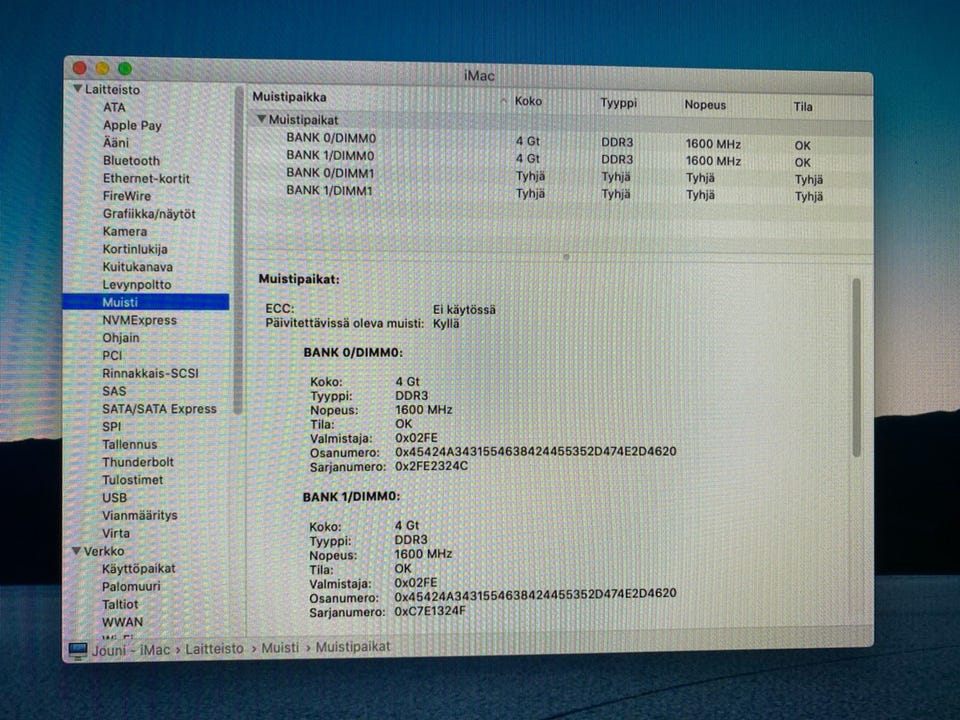
Task: Click the sidebar vertical scrollbar
Action: [238, 251]
